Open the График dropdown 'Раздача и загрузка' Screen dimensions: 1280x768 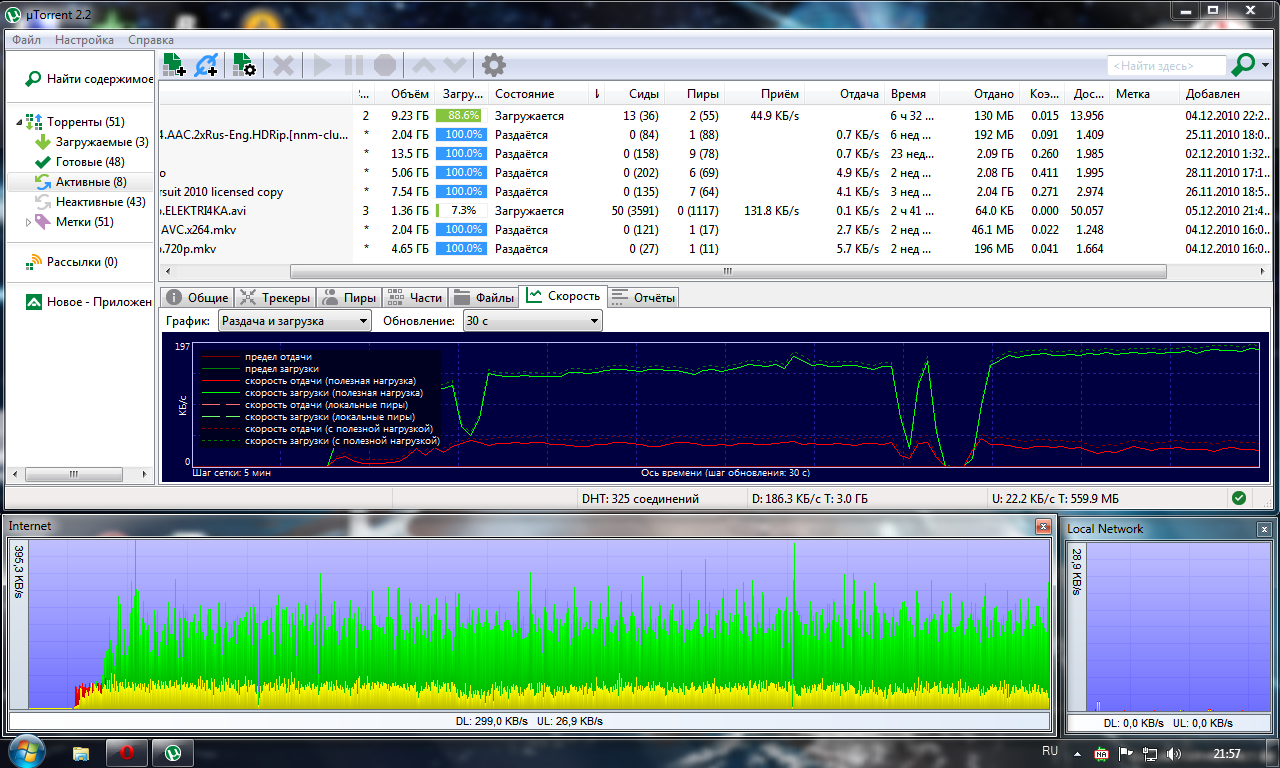294,321
